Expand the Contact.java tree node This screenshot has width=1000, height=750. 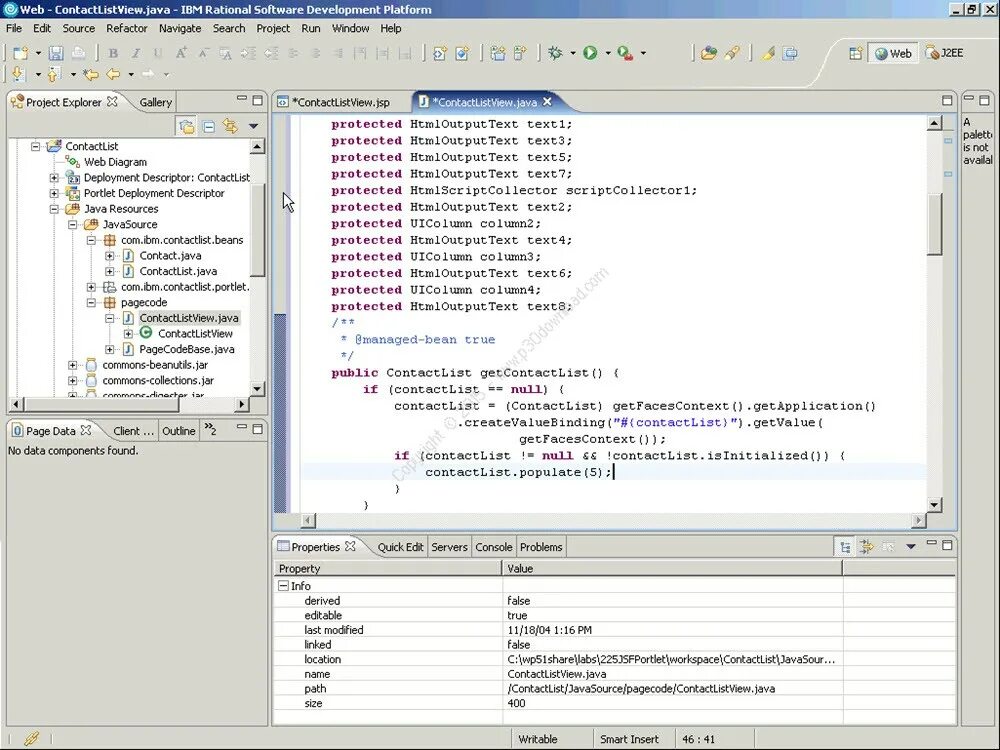(110, 256)
